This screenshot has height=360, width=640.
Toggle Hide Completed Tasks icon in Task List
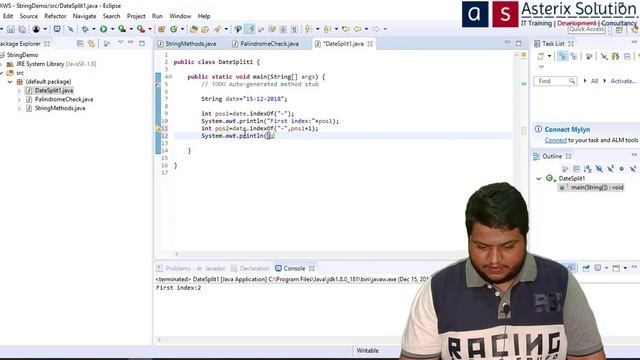pyautogui.click(x=604, y=56)
